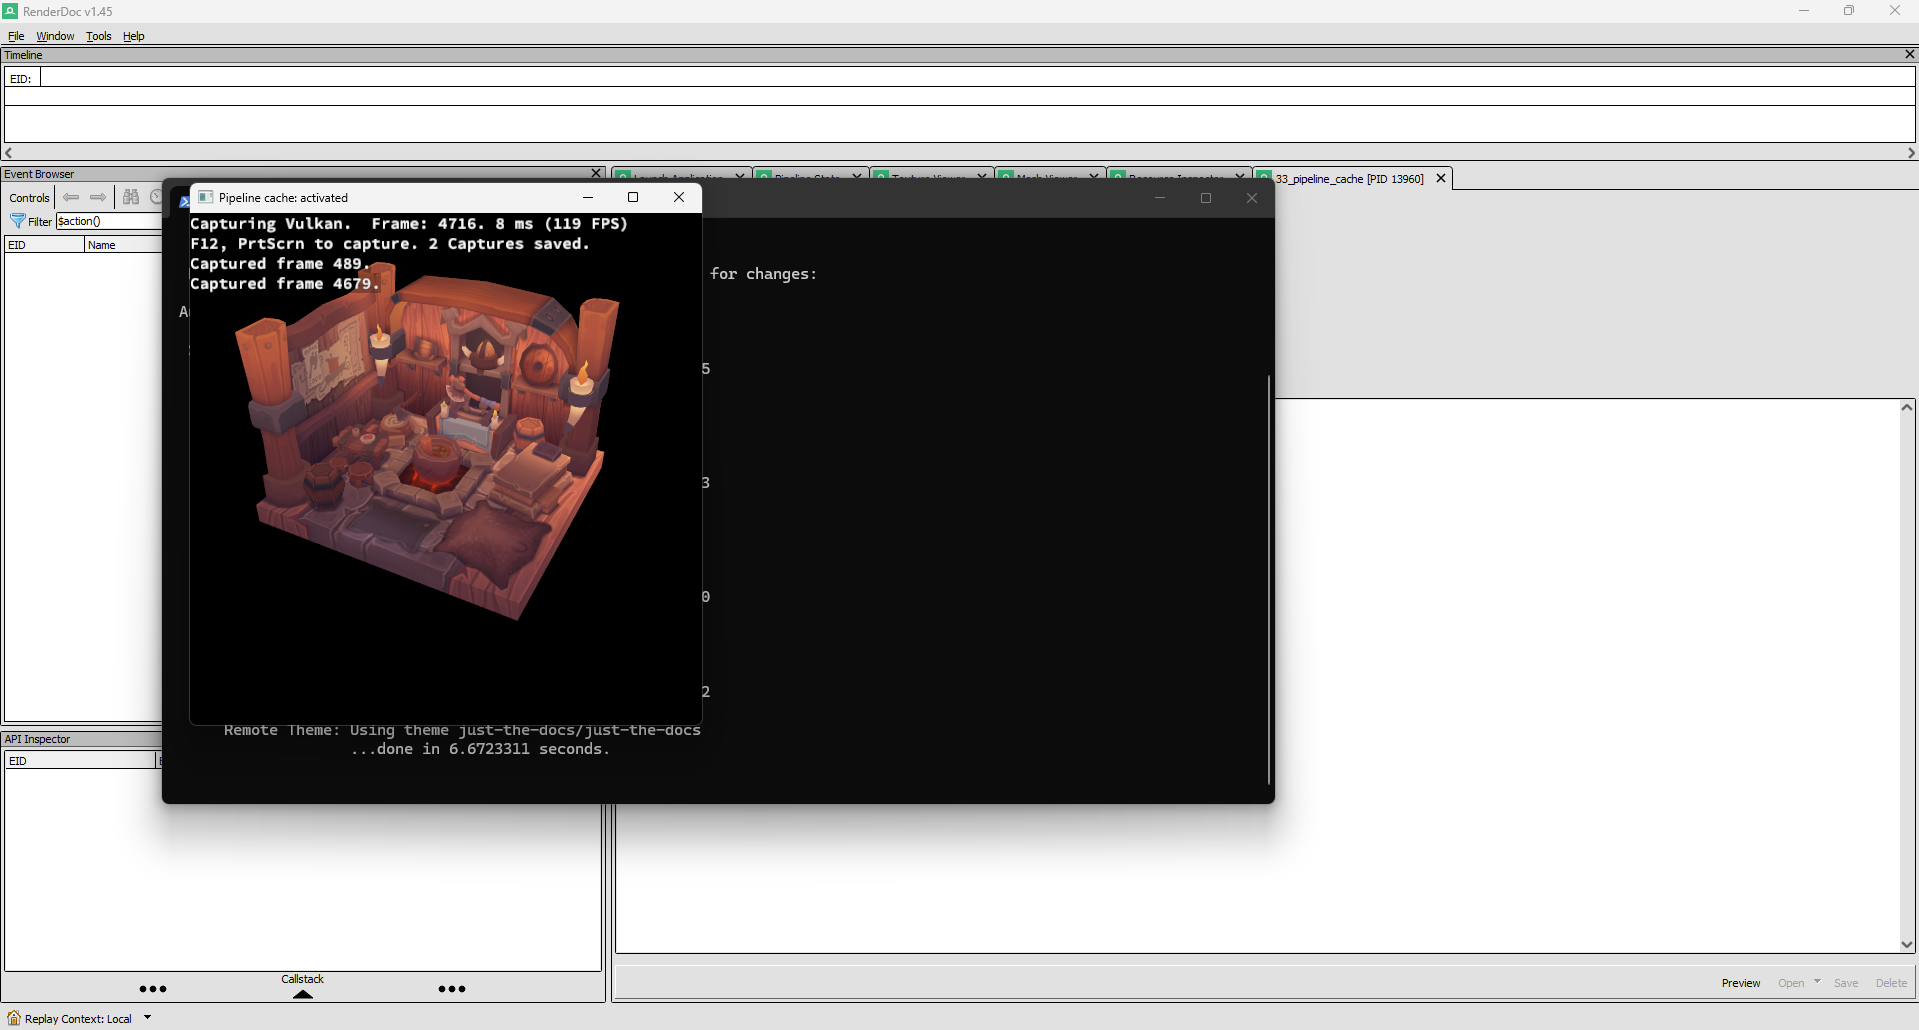Click the captures list scroll up arrow
Screen dimensions: 1919x1030
point(1907,407)
